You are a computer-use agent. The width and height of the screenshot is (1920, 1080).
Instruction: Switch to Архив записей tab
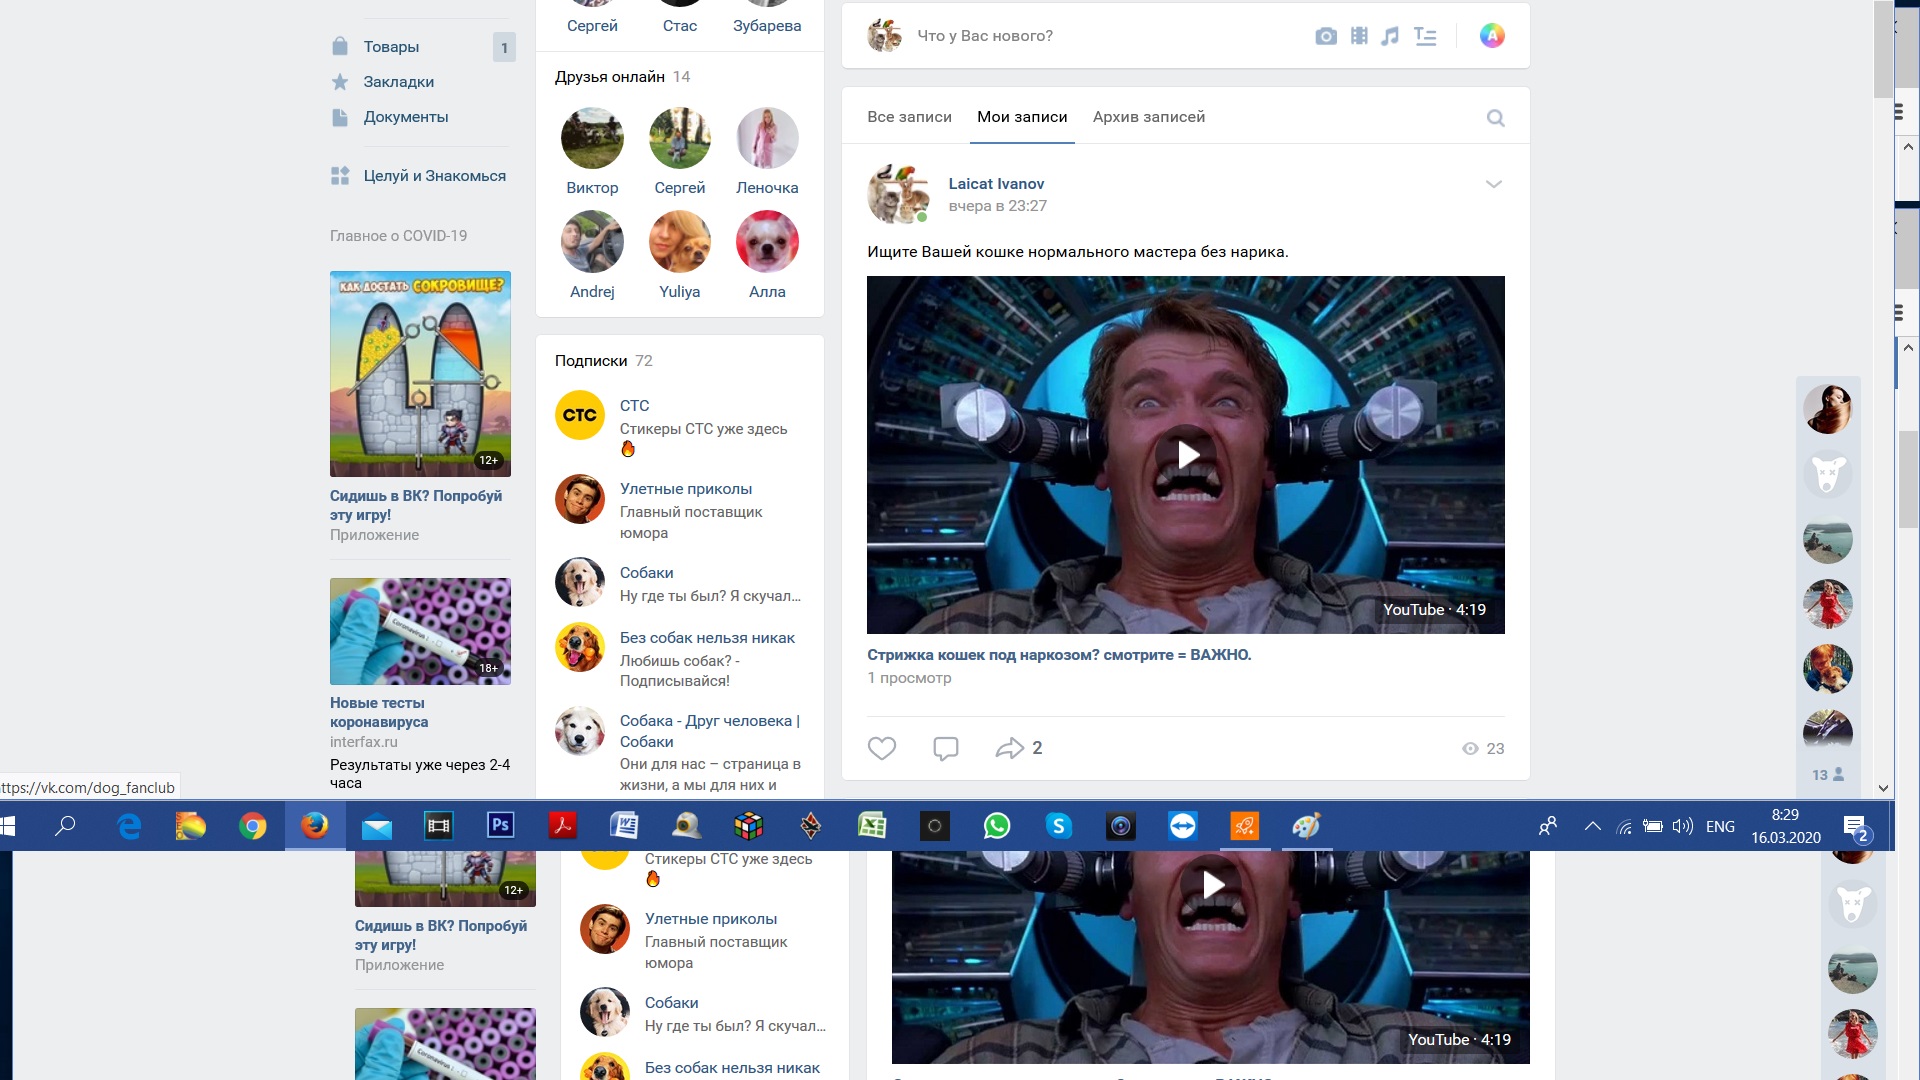click(1149, 117)
